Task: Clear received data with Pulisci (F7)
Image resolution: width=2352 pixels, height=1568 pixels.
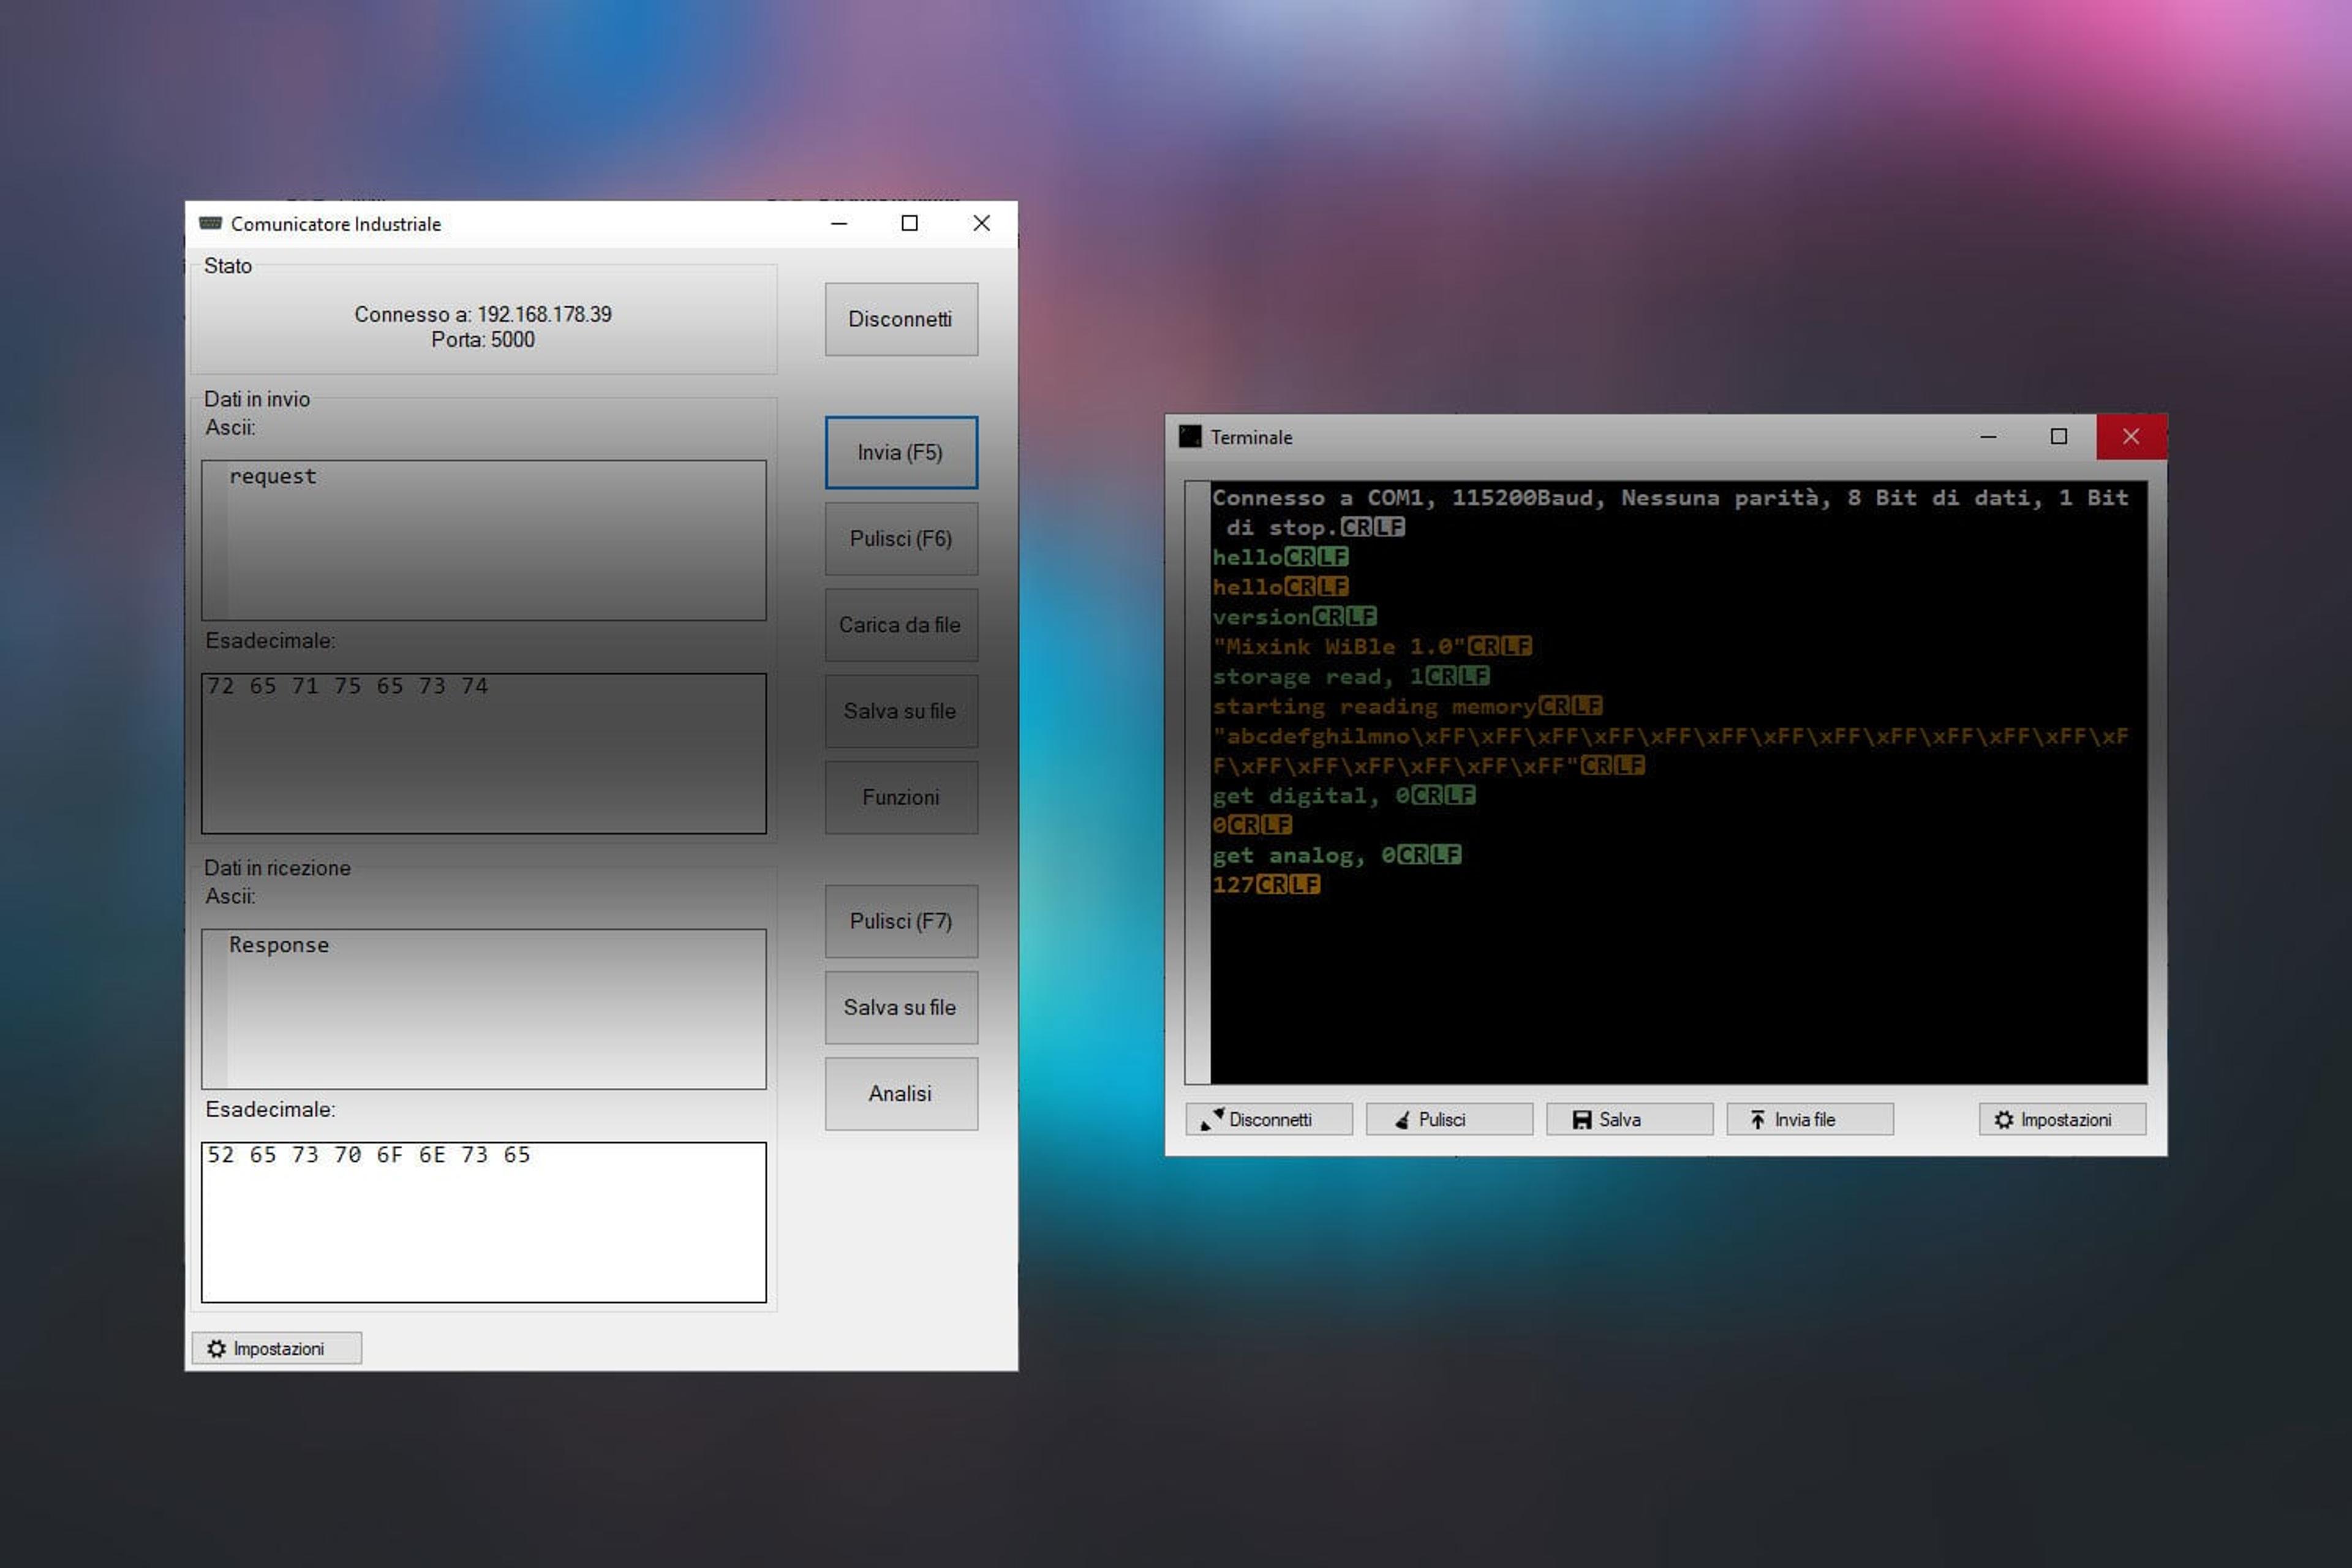Action: [901, 921]
